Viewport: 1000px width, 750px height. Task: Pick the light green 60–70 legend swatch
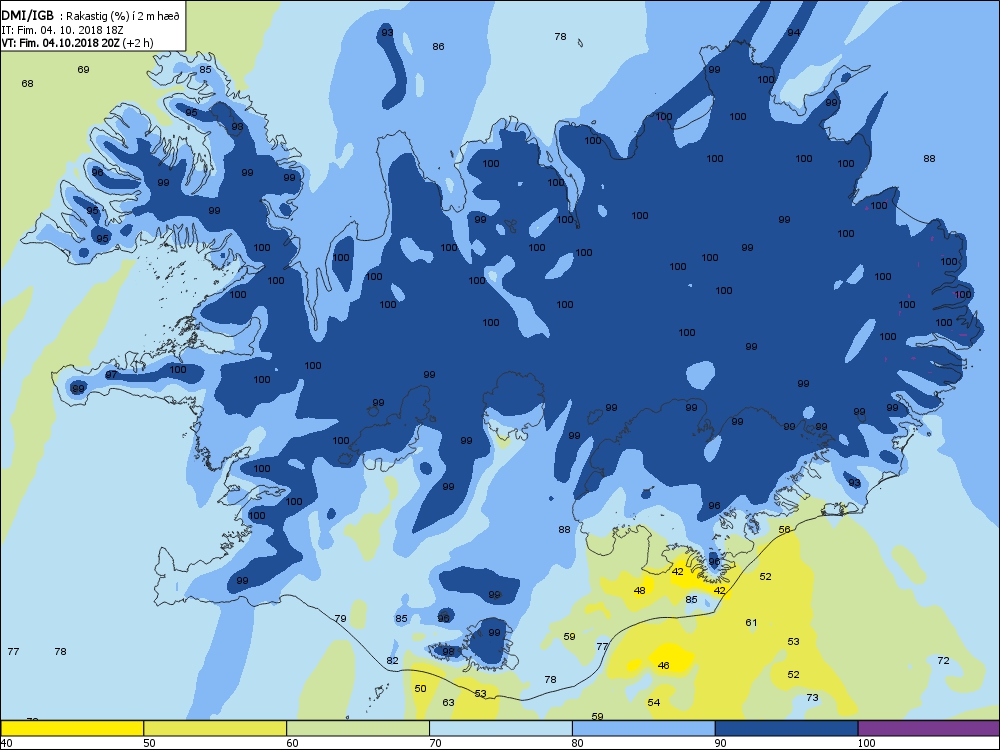pos(358,728)
